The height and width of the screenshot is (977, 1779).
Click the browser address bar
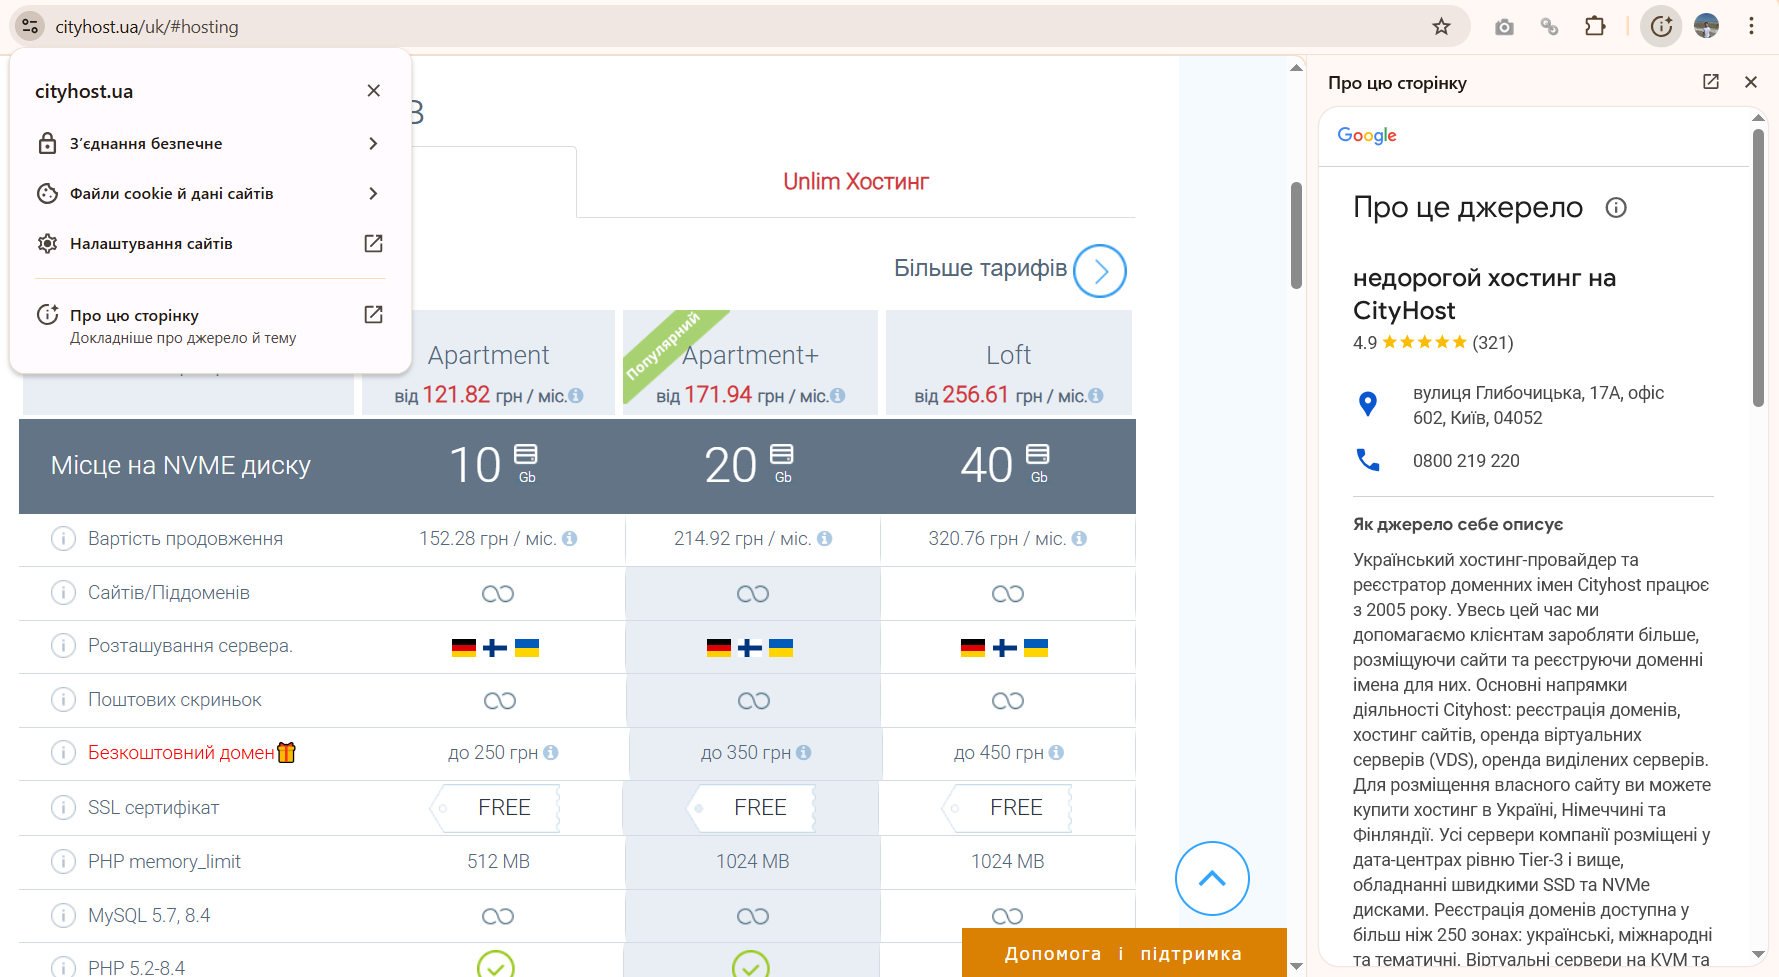click(x=146, y=26)
